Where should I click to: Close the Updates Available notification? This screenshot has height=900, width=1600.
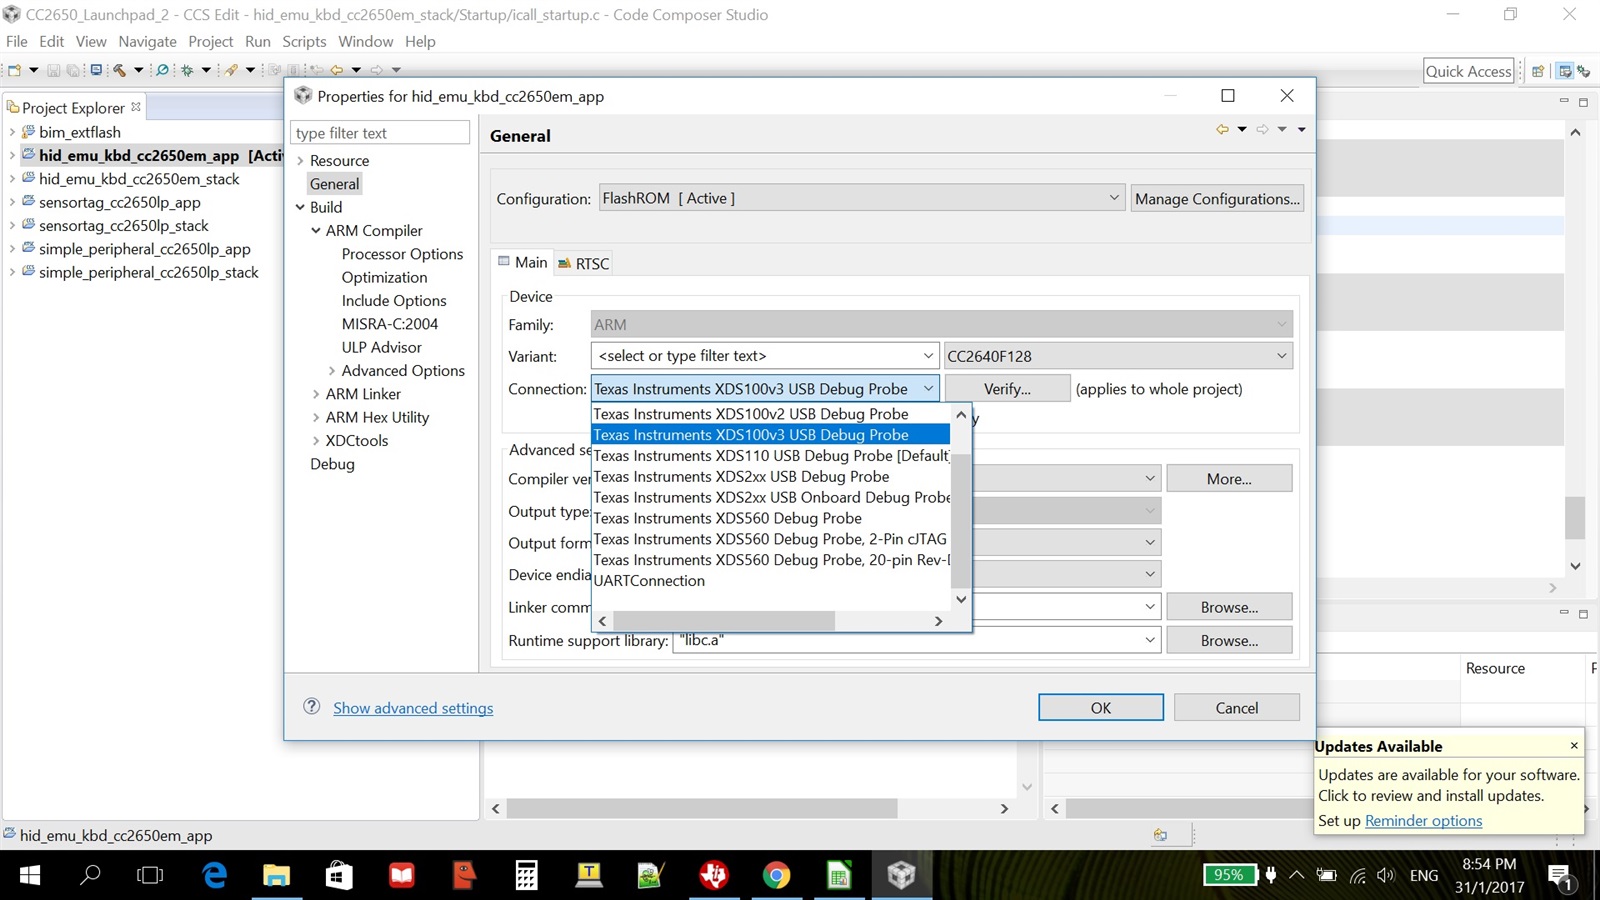pyautogui.click(x=1574, y=745)
